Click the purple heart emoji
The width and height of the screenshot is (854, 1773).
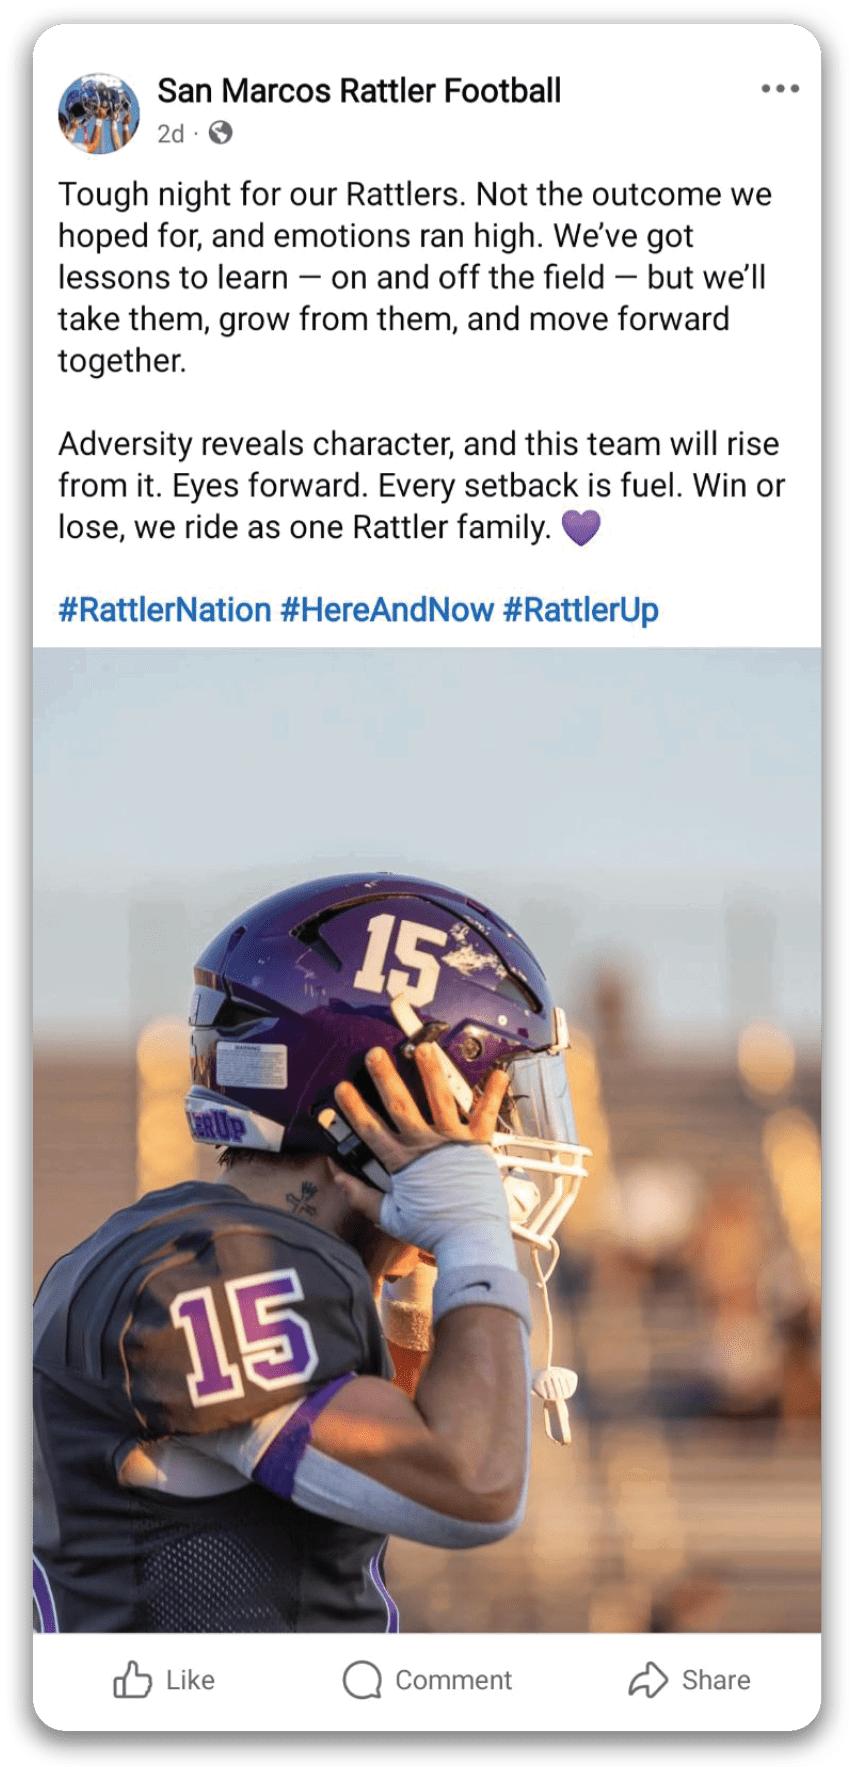tap(581, 527)
